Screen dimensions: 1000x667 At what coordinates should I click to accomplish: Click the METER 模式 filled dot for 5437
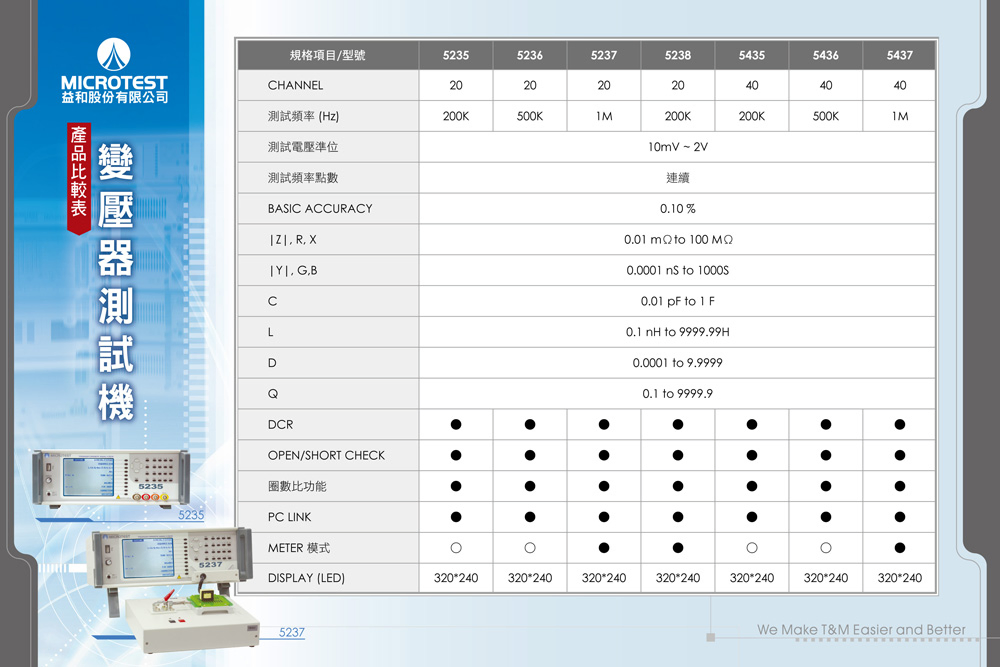[x=900, y=548]
